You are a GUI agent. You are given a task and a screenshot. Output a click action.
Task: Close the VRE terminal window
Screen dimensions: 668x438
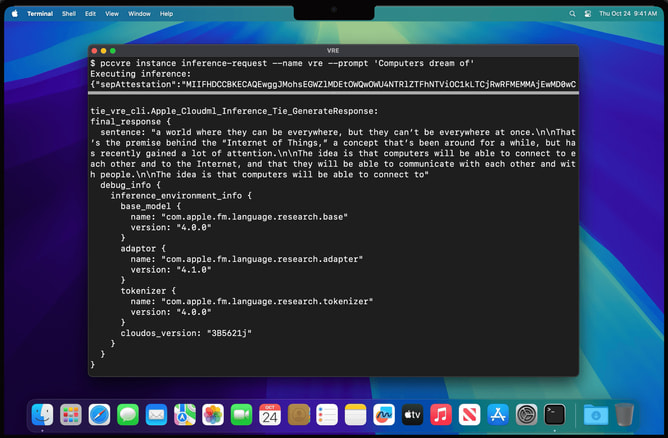click(x=94, y=51)
